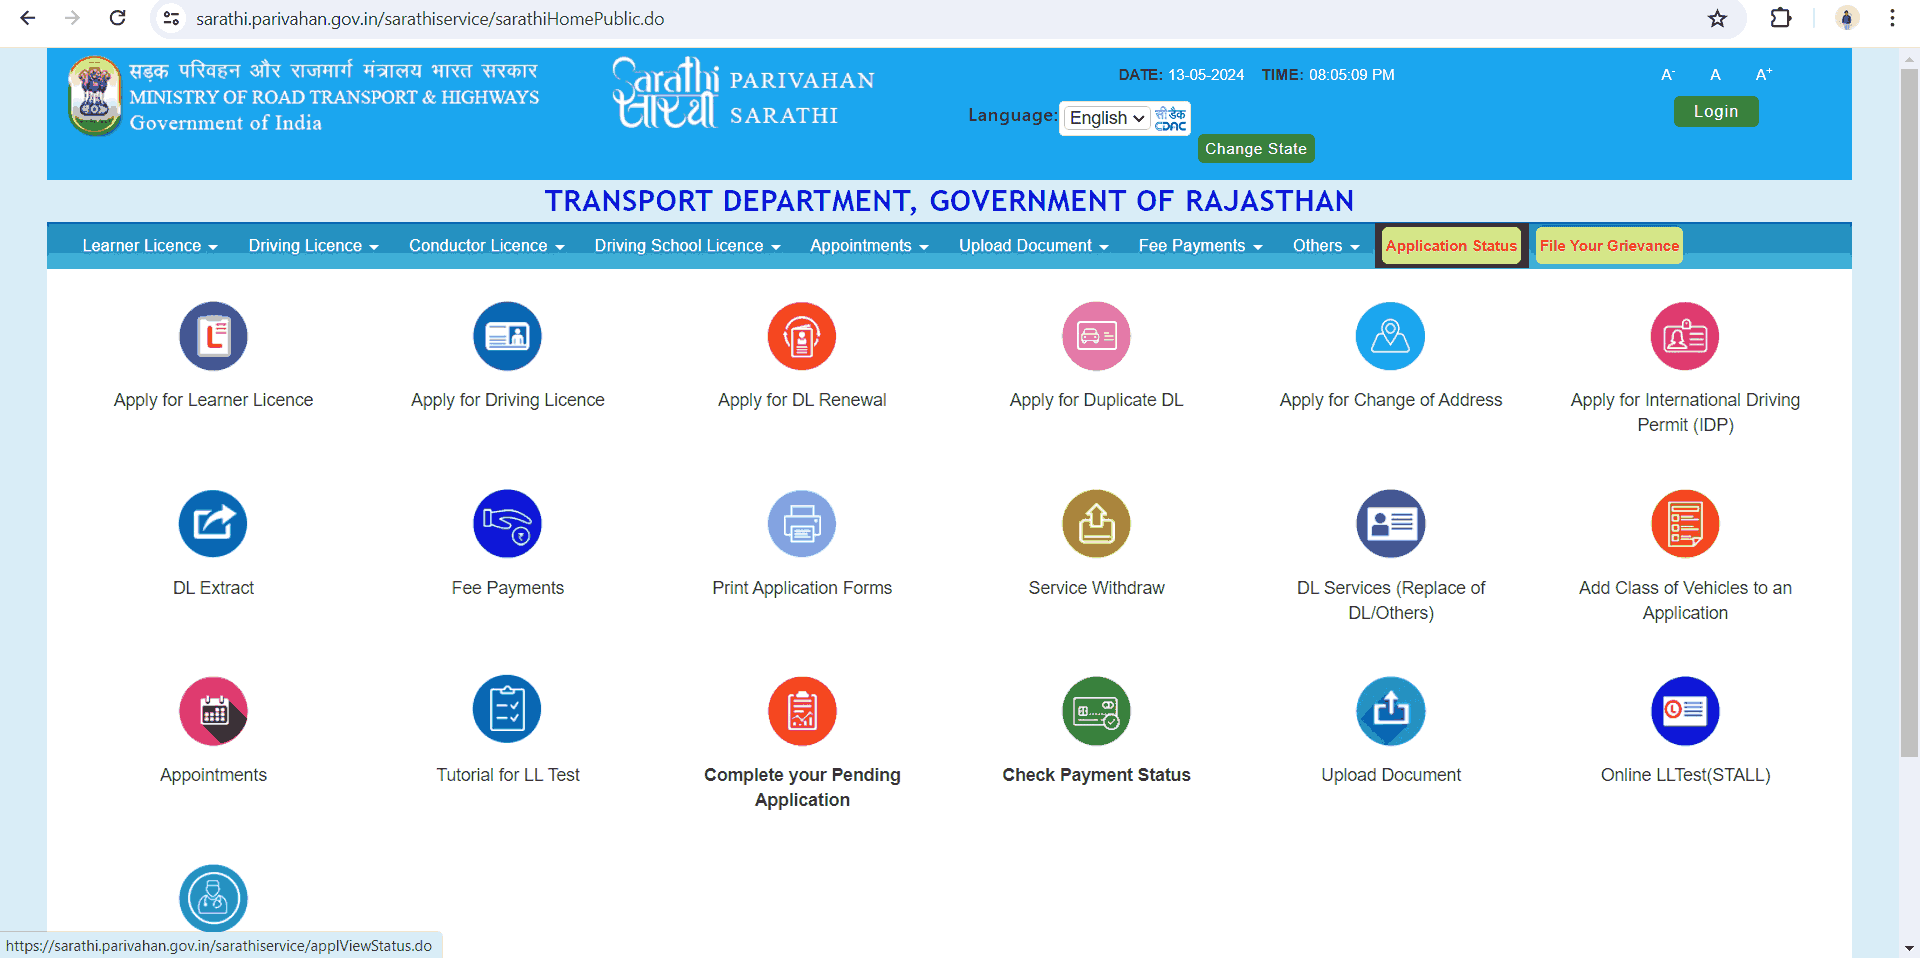Decrease font size with the A- button
This screenshot has height=958, width=1920.
pos(1668,74)
